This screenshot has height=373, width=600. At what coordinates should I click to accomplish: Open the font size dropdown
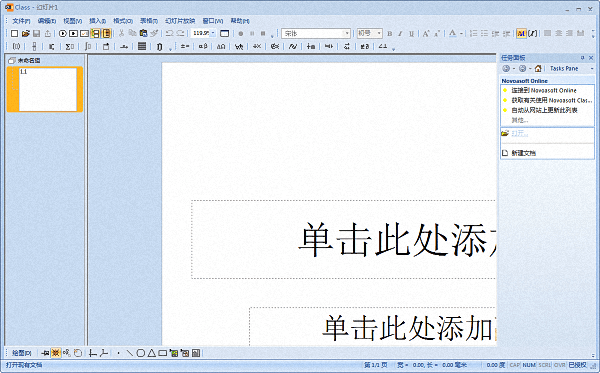tap(379, 34)
